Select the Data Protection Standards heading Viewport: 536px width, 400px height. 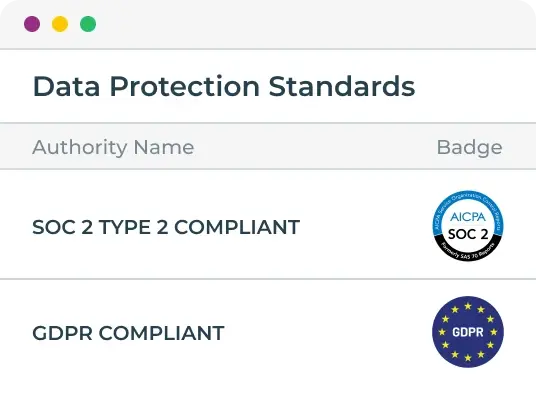pos(224,86)
